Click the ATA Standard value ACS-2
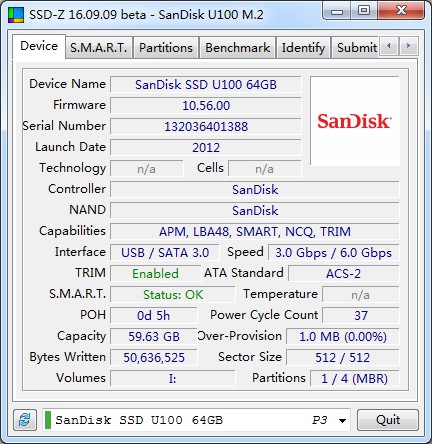The width and height of the screenshot is (432, 444). 344,274
